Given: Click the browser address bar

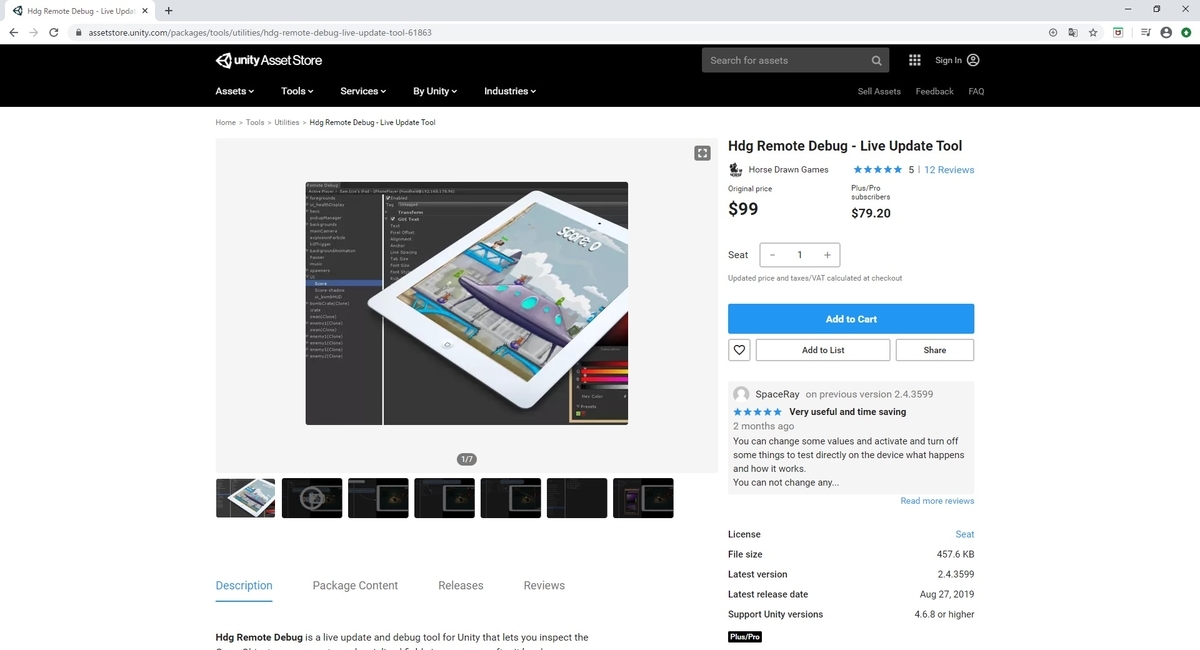Looking at the screenshot, I should click(560, 32).
